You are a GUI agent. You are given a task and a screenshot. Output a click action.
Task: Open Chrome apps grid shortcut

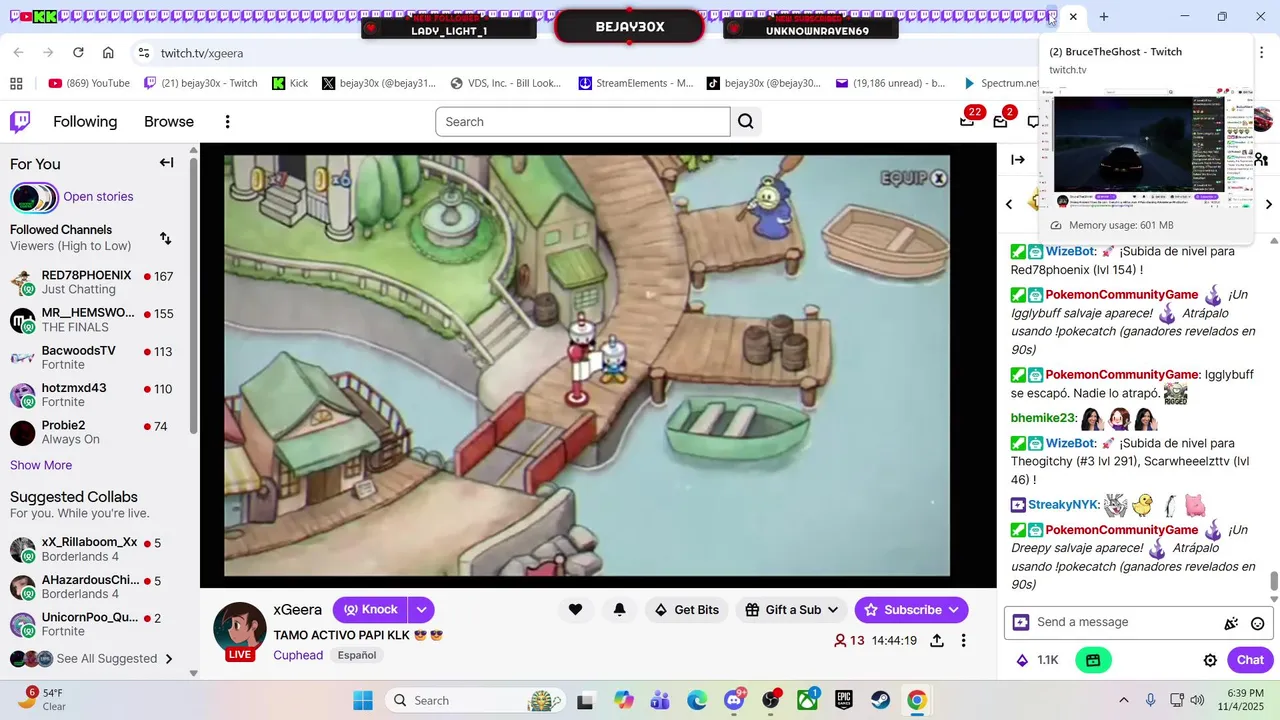16,84
